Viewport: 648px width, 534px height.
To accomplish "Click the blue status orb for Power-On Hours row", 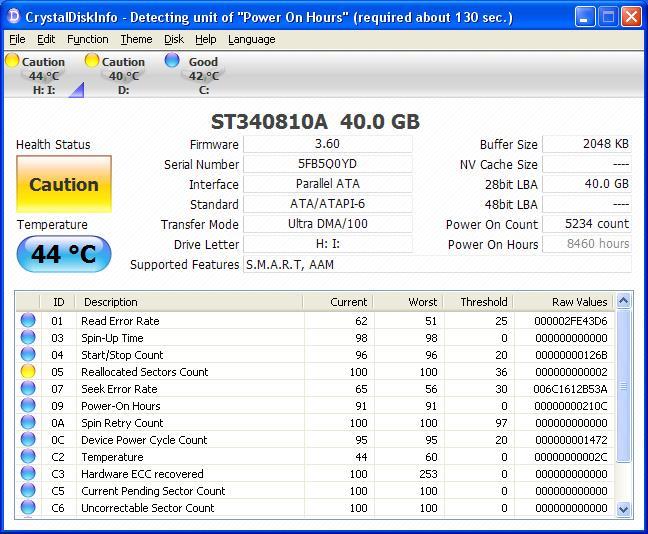I will 28,405.
